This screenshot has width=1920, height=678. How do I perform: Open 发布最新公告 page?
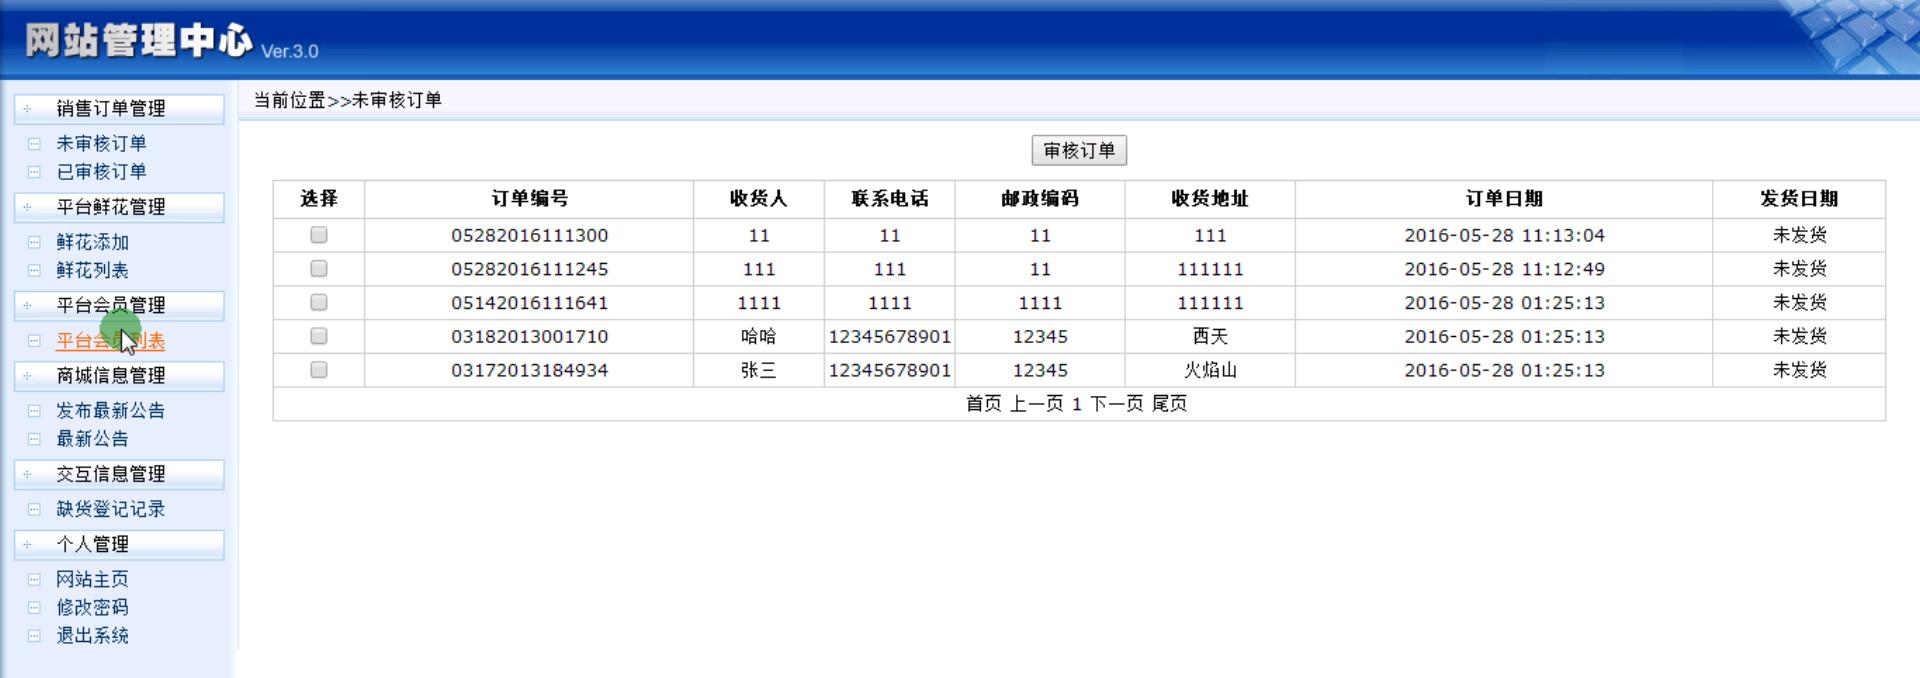coord(110,411)
